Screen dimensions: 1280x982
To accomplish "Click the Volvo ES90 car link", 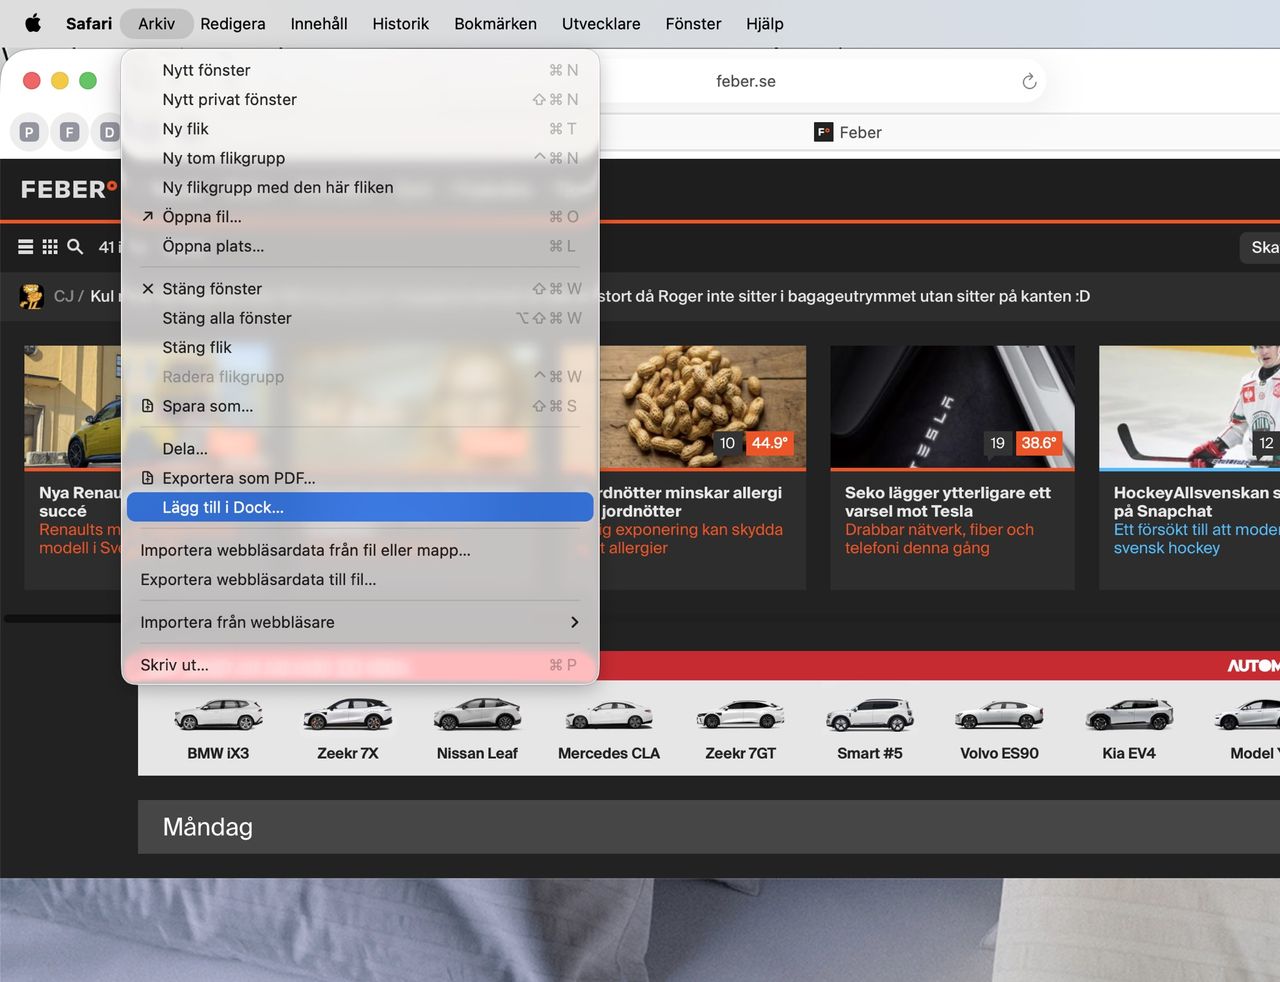I will coord(999,730).
